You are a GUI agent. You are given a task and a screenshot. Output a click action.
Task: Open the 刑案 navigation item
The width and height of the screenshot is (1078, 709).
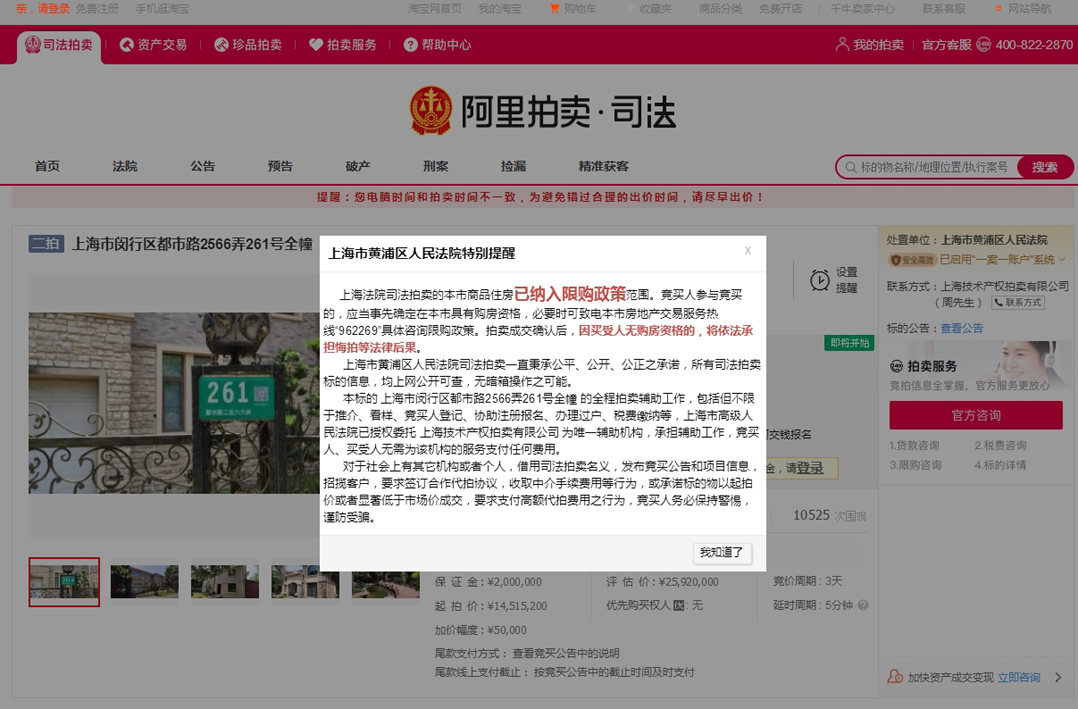(436, 166)
